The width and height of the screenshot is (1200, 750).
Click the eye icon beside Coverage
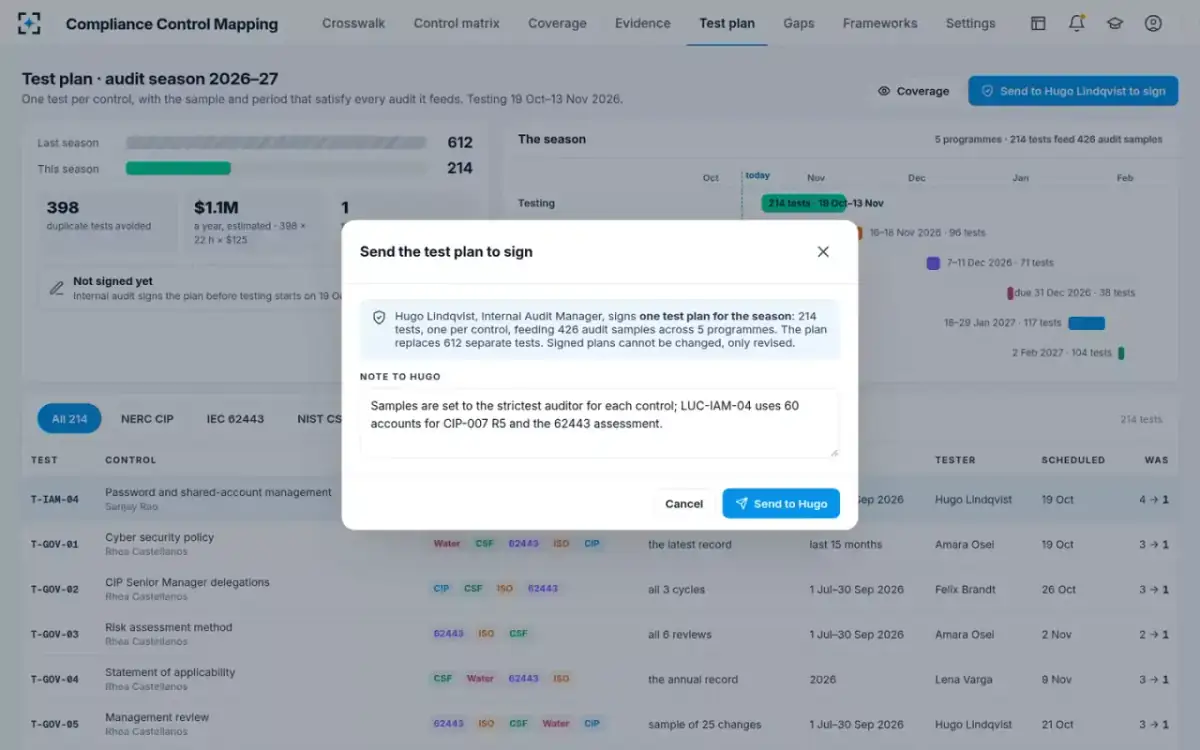click(x=884, y=91)
